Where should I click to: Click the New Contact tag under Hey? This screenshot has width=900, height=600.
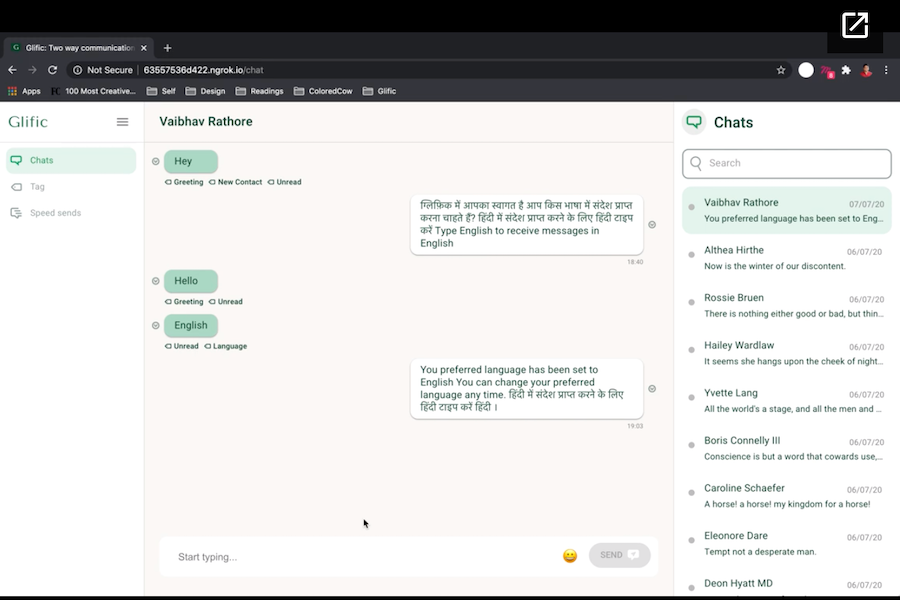(235, 182)
